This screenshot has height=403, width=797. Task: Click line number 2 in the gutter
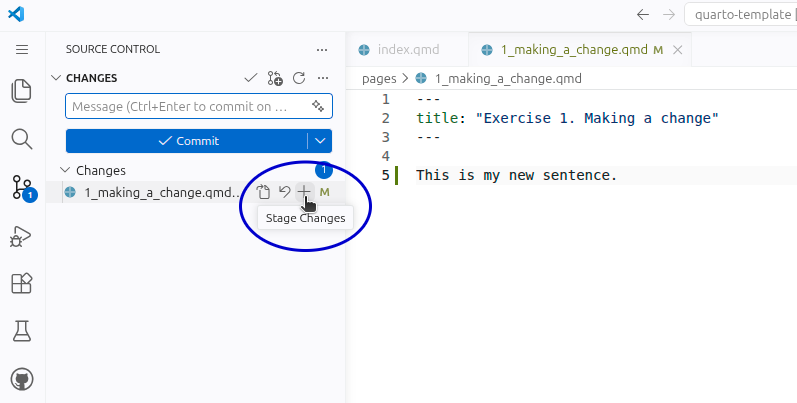[386, 118]
